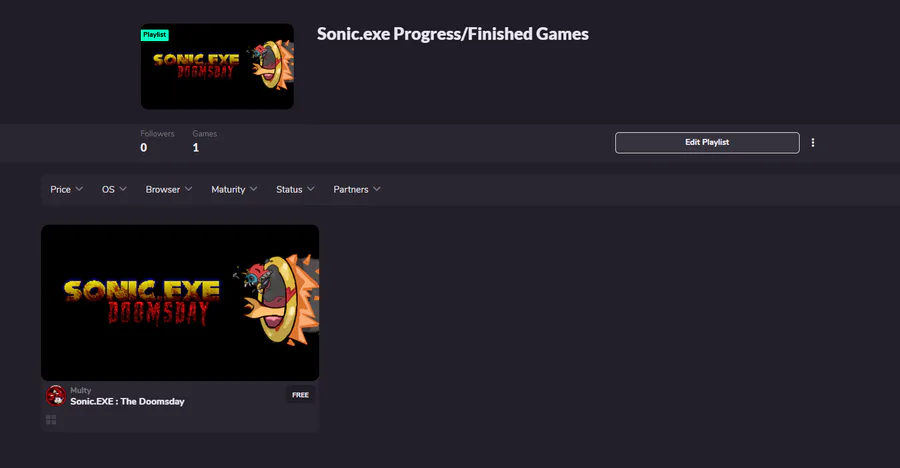This screenshot has height=468, width=900.
Task: Open the Sonic.EXE : The Doomsday title link
Action: coord(127,401)
